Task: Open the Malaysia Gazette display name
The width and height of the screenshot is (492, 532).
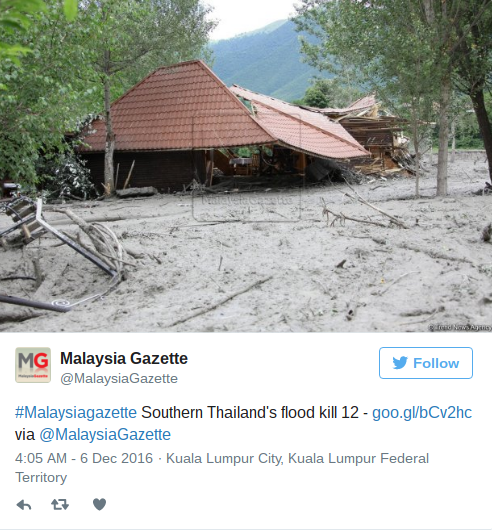Action: tap(124, 359)
